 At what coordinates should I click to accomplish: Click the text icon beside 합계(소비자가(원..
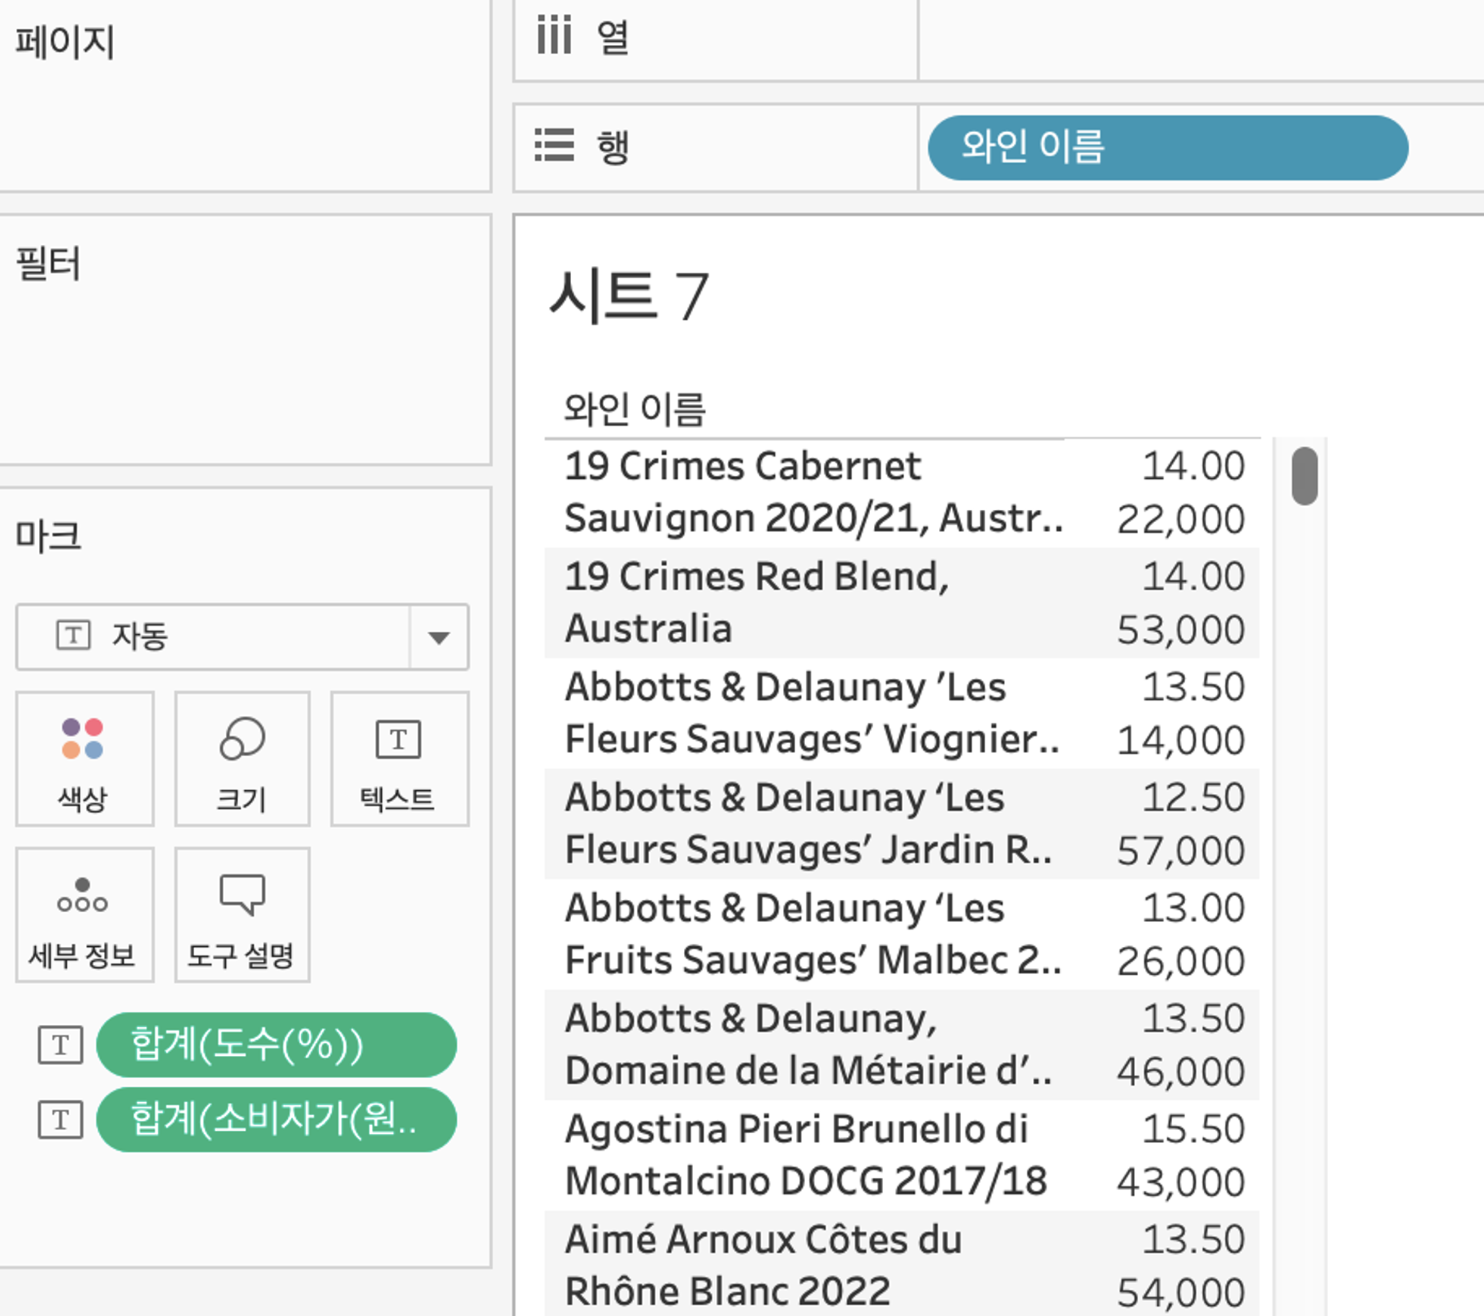(60, 1120)
